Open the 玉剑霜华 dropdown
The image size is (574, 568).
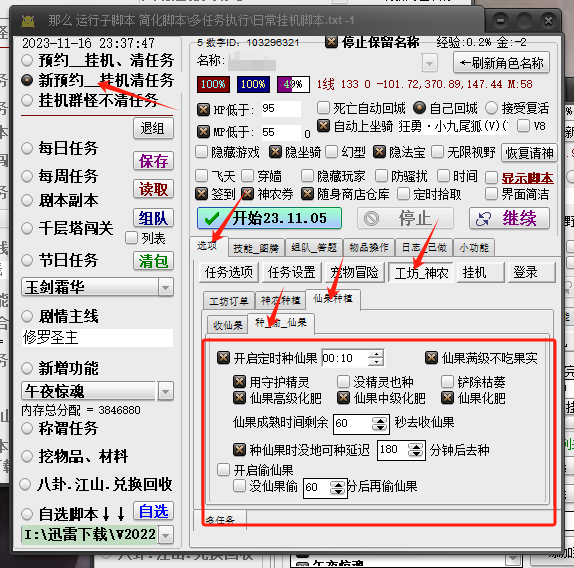(x=165, y=287)
